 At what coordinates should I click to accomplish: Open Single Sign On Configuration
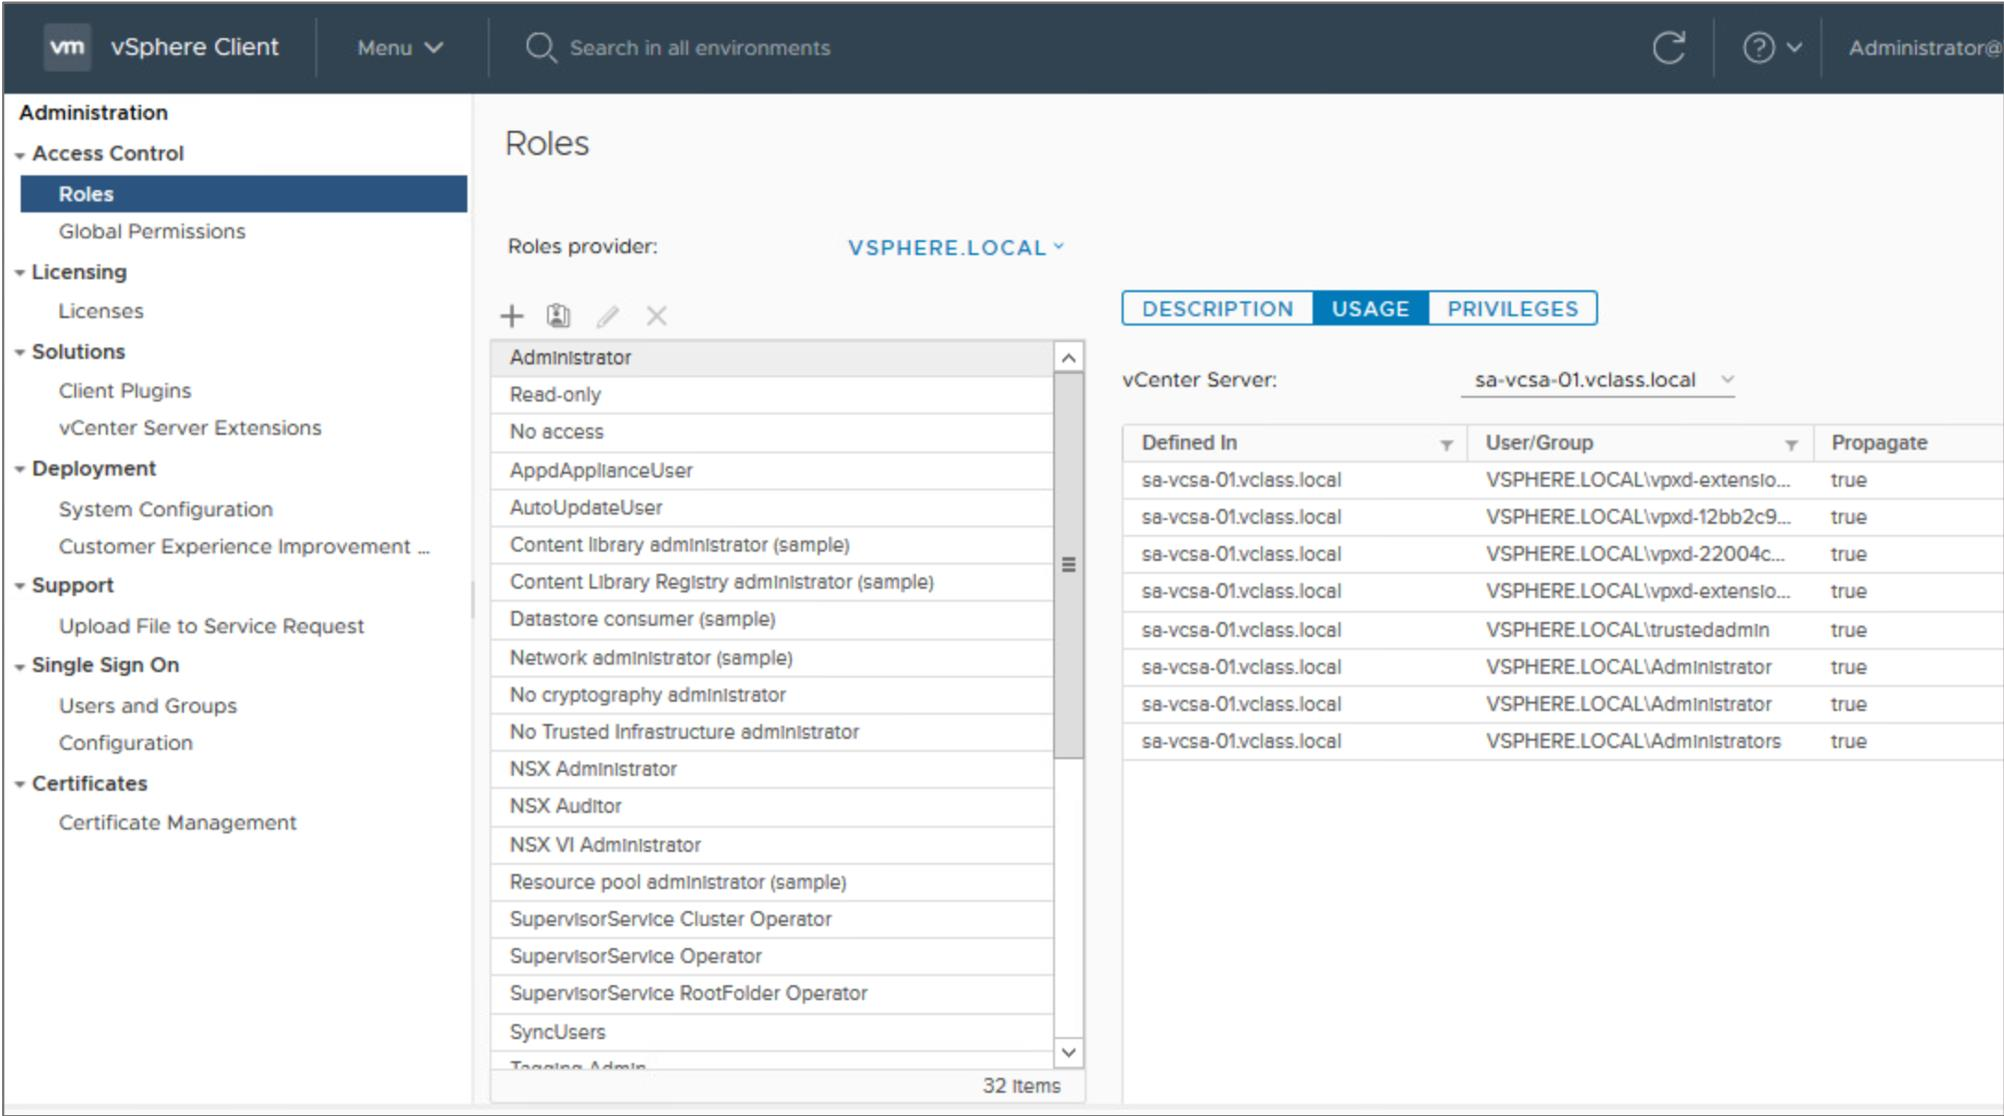(126, 743)
